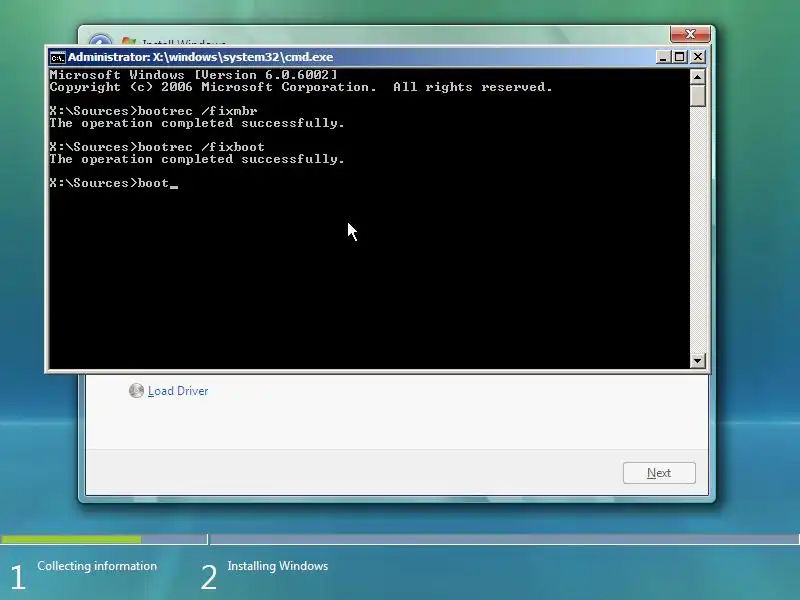The height and width of the screenshot is (600, 800).
Task: Click the current prompt line with 'boot'
Action: 113,183
